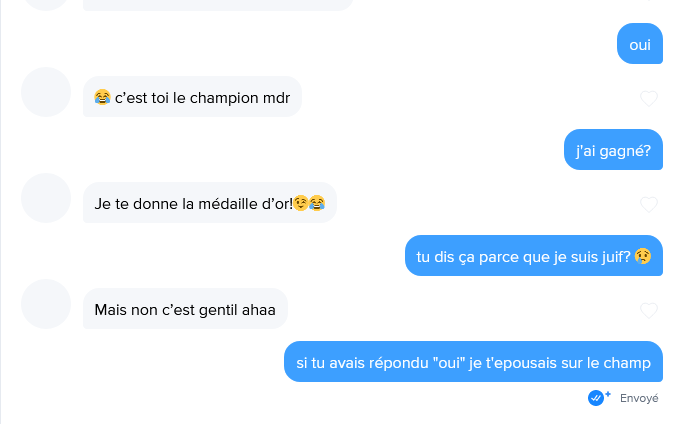Screen dimensions: 682x424
Task: Click the "Envoyé" status label
Action: coord(639,398)
